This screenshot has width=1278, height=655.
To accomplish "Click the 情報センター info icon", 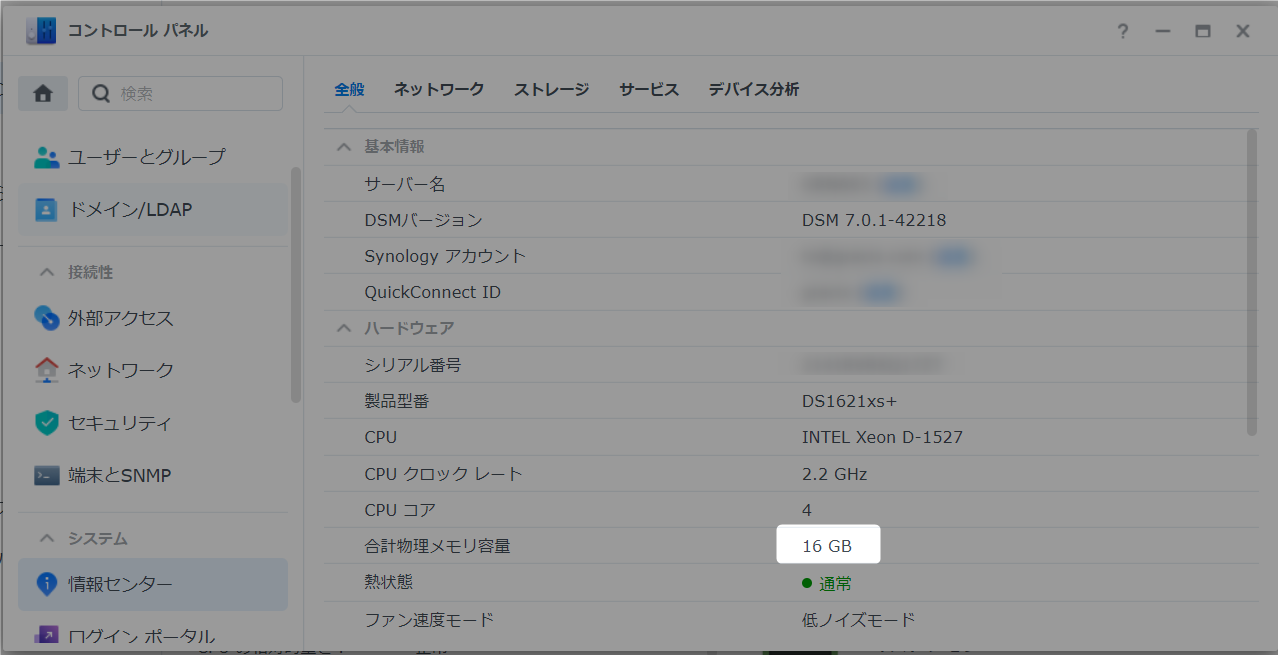I will point(47,584).
